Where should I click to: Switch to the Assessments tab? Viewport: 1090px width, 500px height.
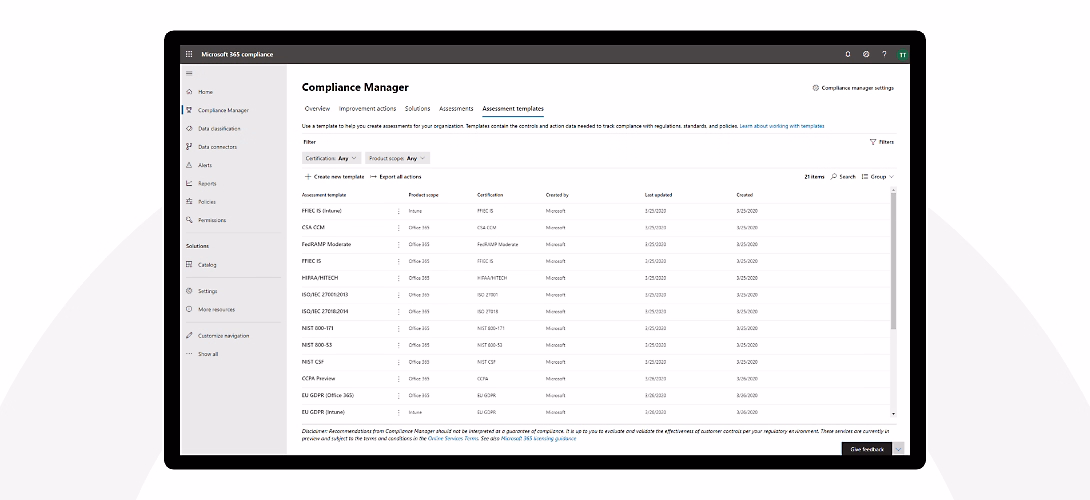tap(456, 108)
